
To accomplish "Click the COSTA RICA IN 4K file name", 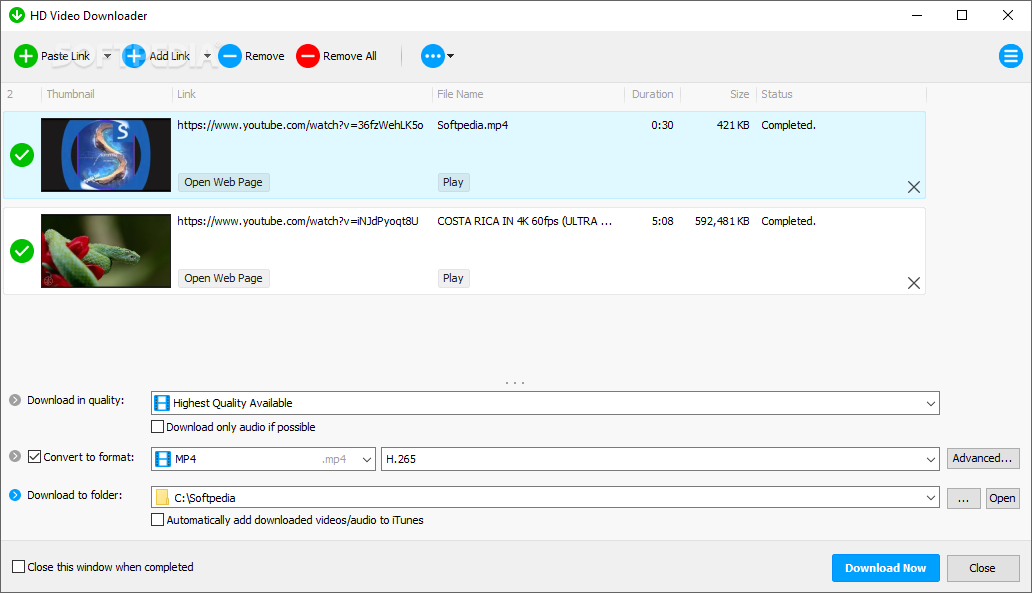I will tap(525, 221).
